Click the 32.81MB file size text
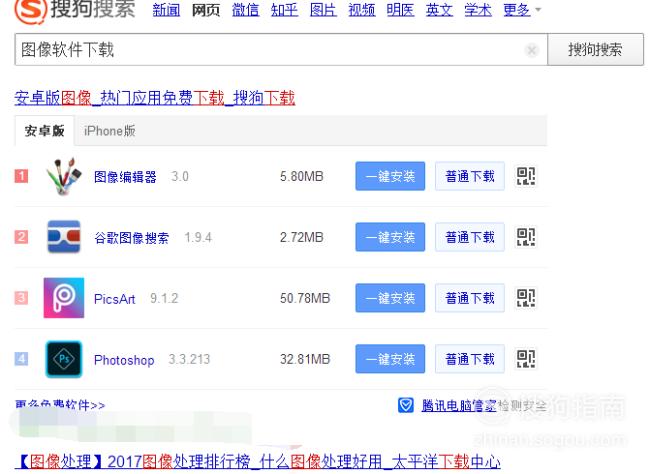The image size is (650, 474). 305,359
